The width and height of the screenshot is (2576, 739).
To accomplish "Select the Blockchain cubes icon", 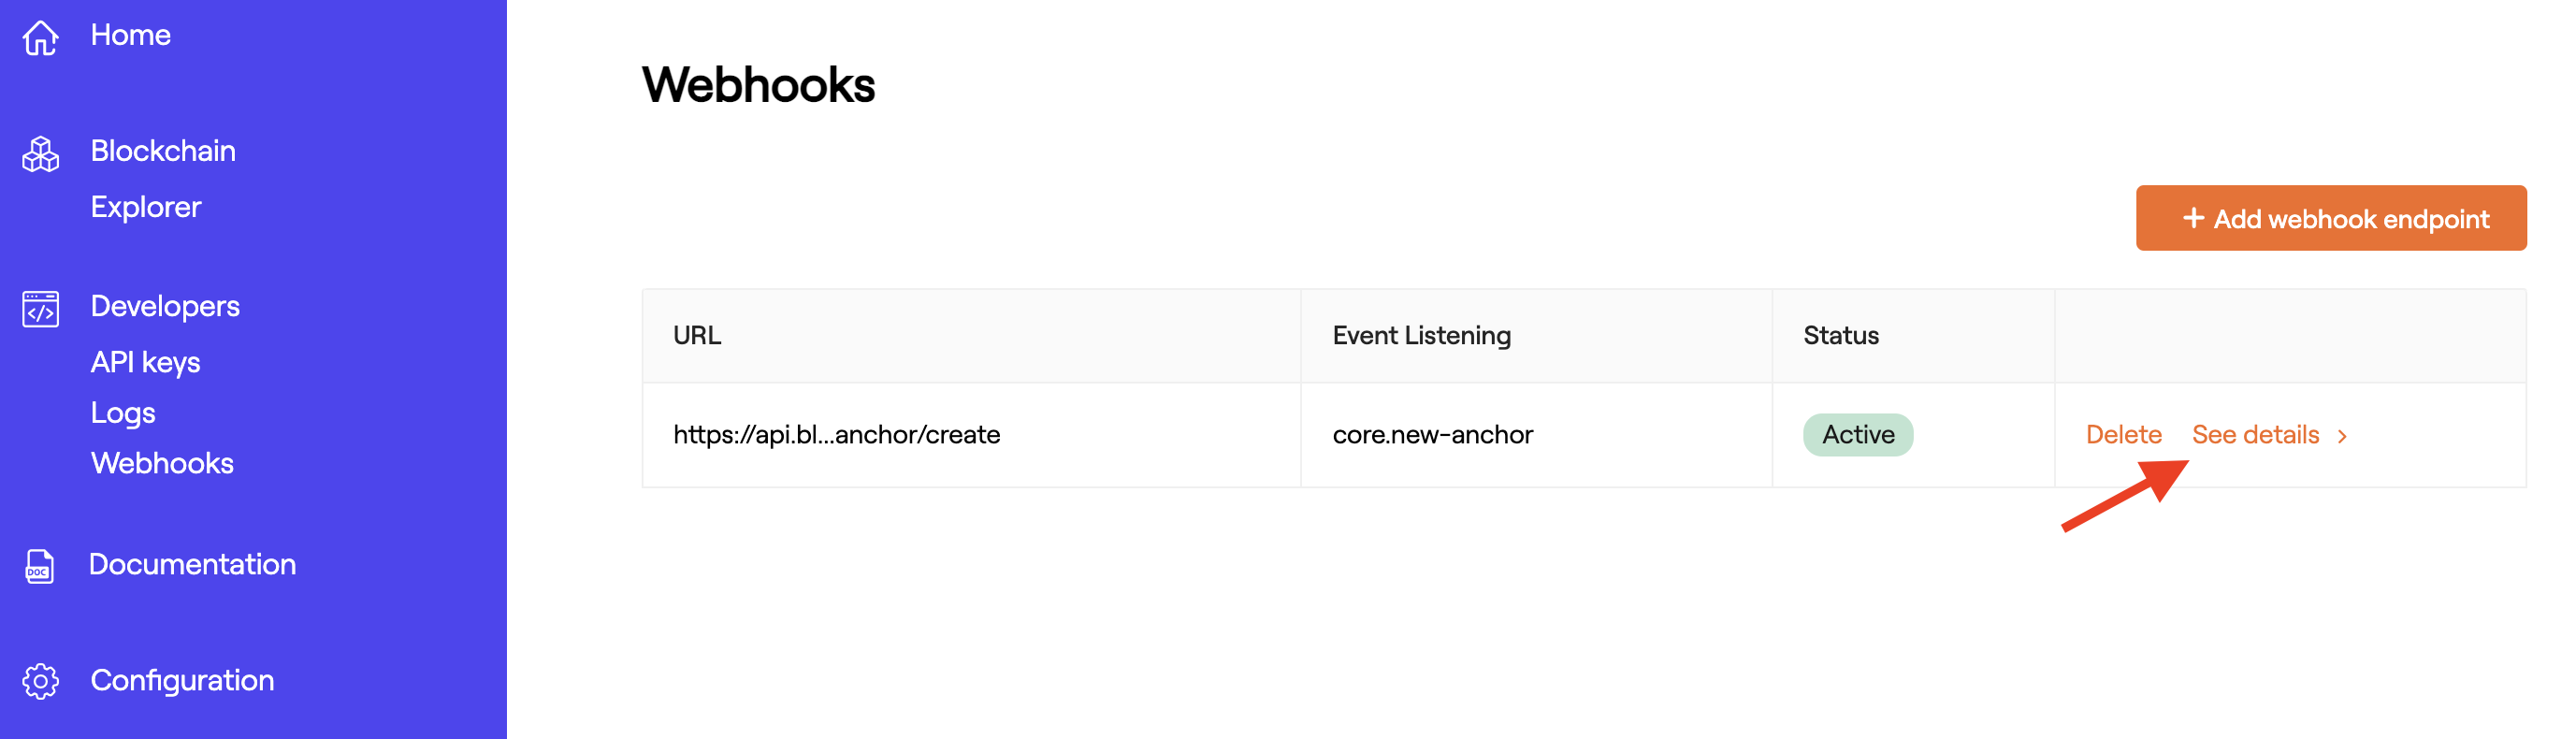I will tap(40, 153).
